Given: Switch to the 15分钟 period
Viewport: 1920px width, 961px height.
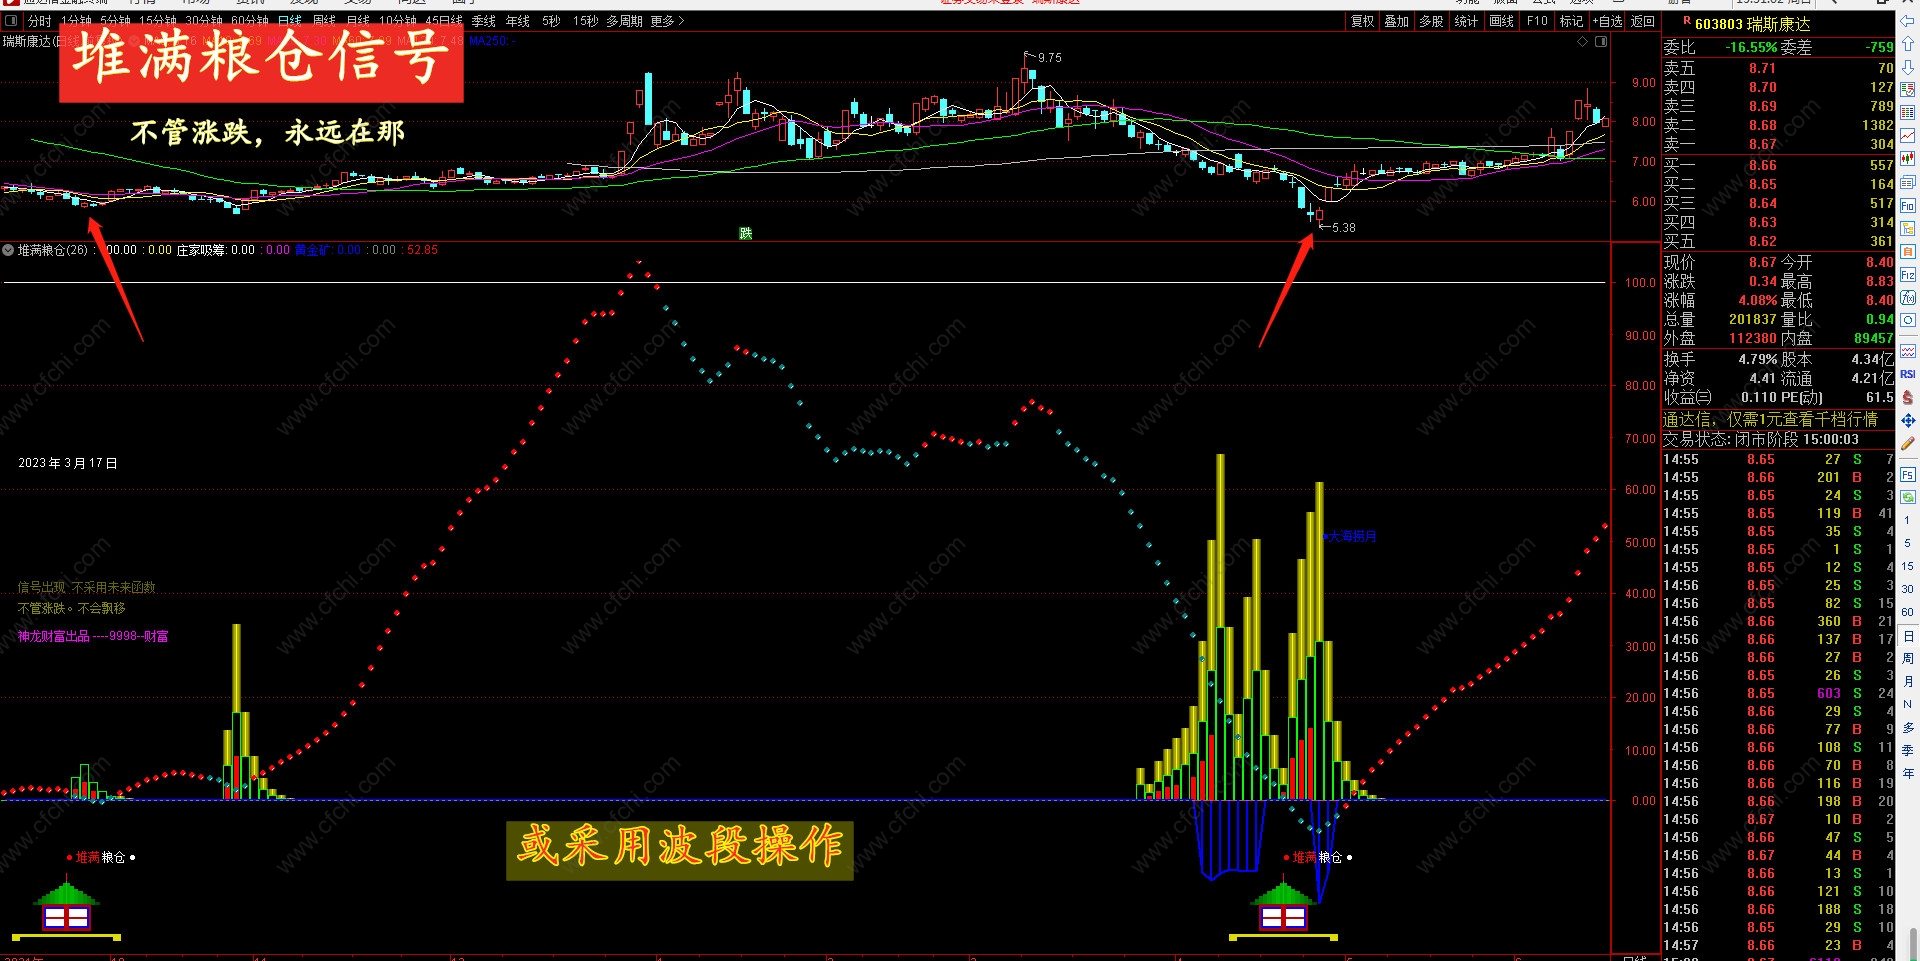Looking at the screenshot, I should click(158, 20).
